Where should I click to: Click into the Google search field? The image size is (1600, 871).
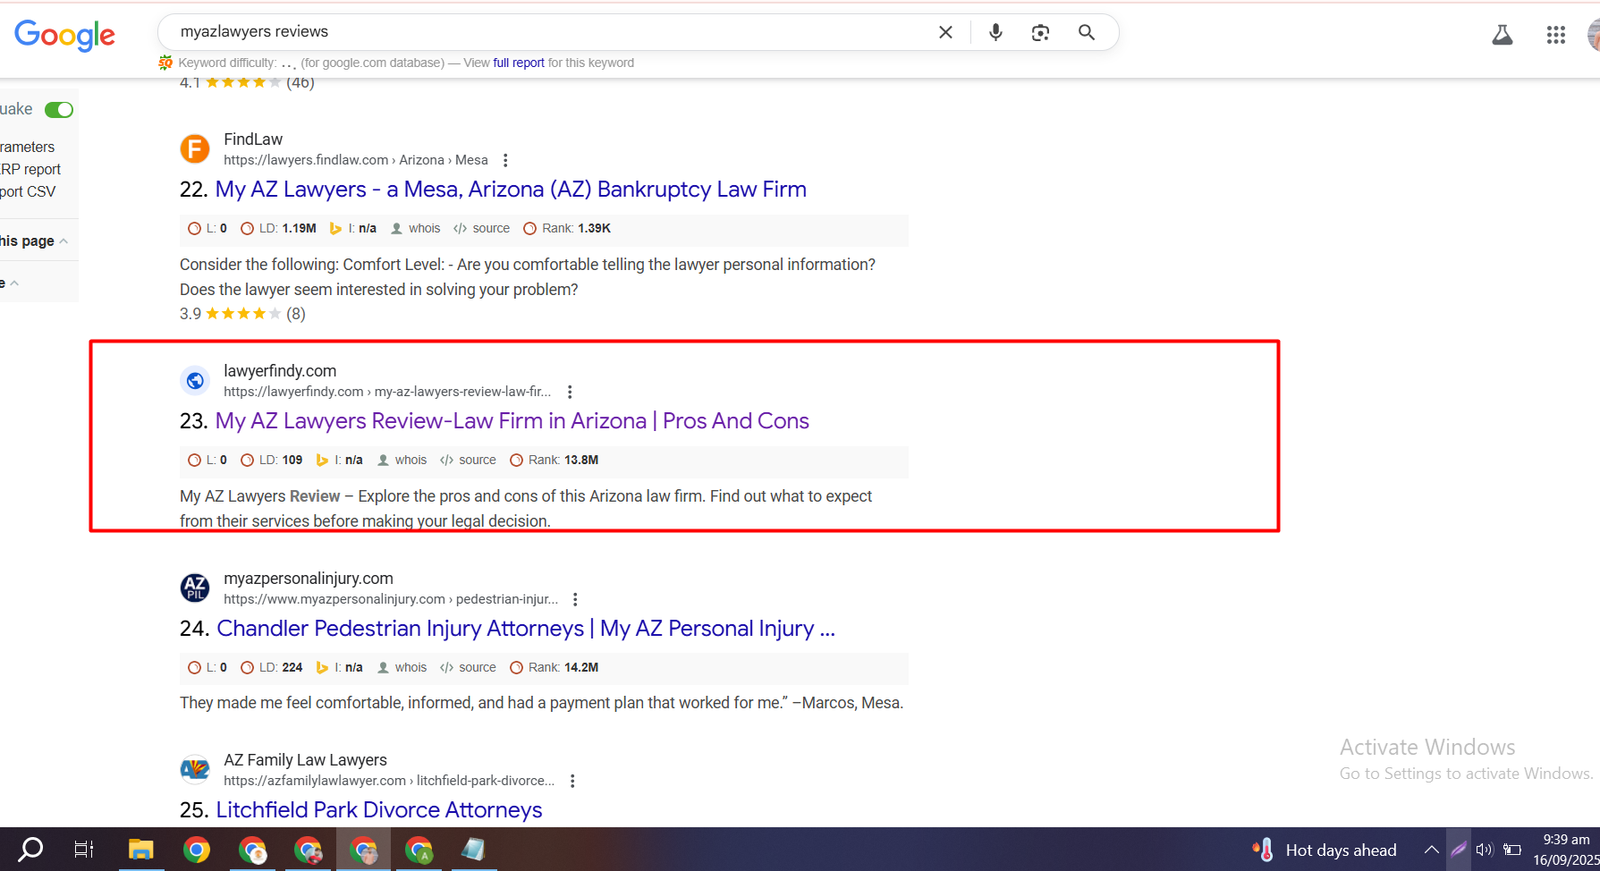[550, 32]
